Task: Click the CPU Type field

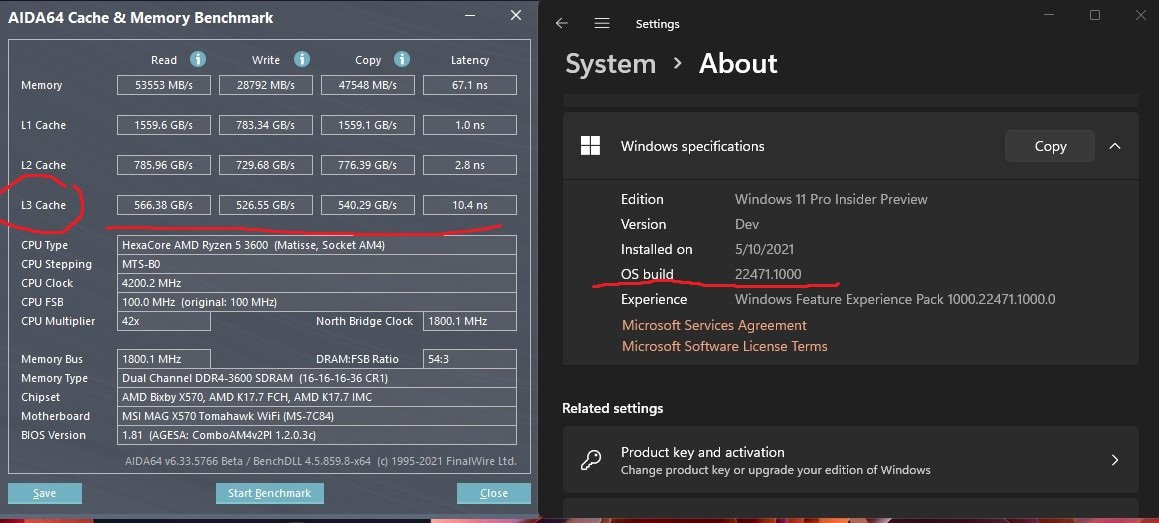Action: 317,245
